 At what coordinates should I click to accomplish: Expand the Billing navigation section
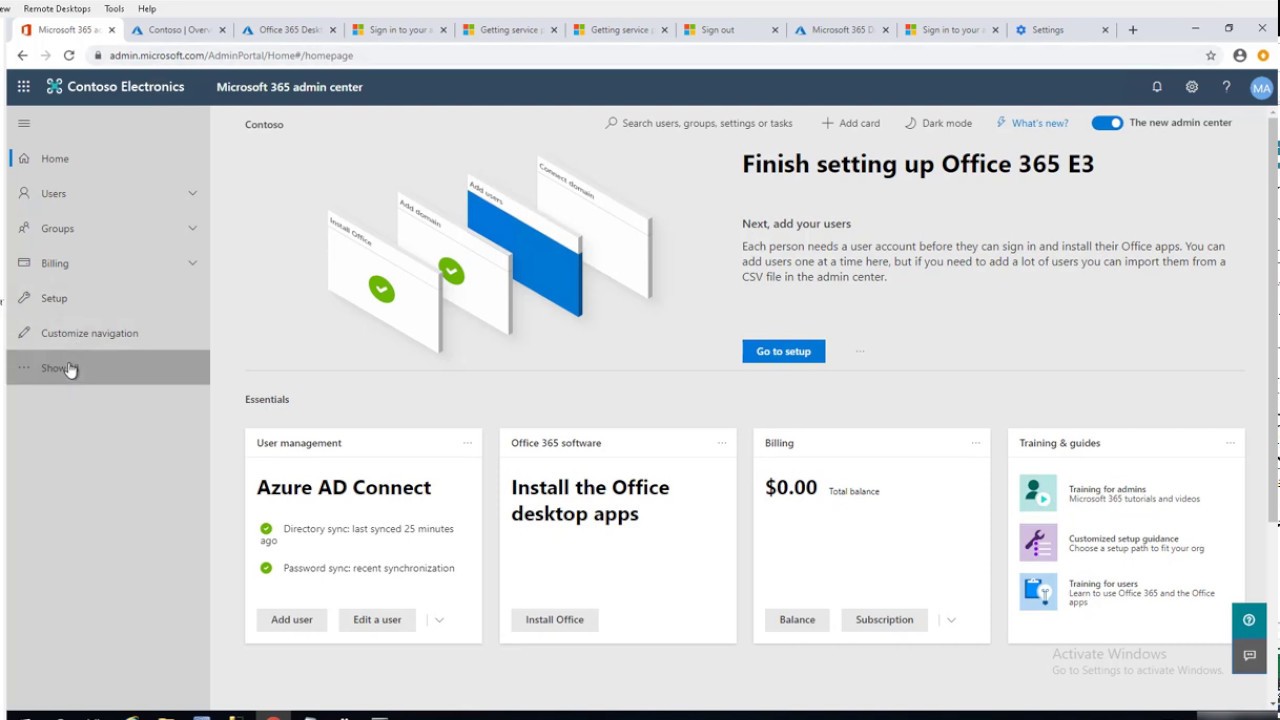click(x=192, y=263)
